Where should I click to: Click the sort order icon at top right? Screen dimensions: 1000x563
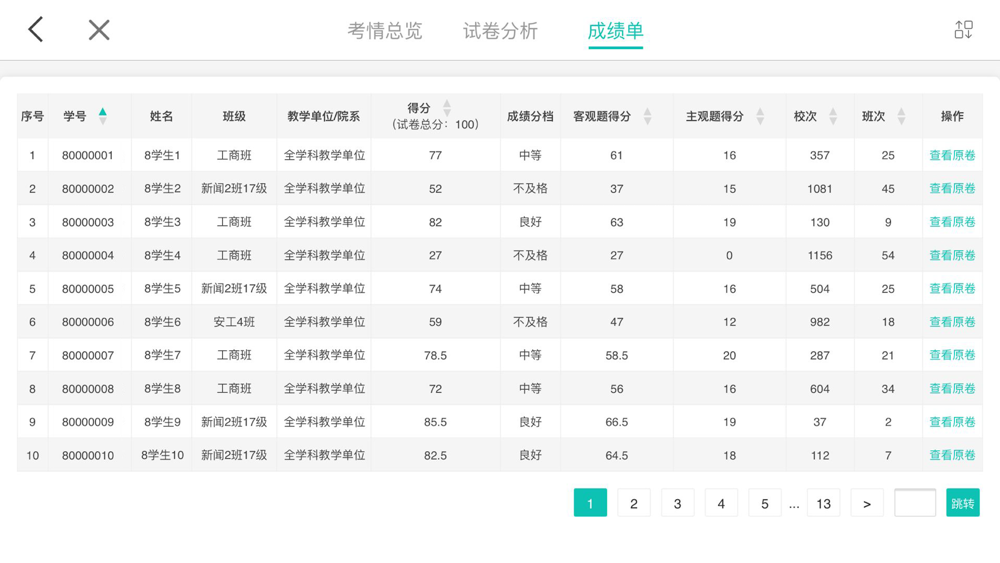(963, 30)
